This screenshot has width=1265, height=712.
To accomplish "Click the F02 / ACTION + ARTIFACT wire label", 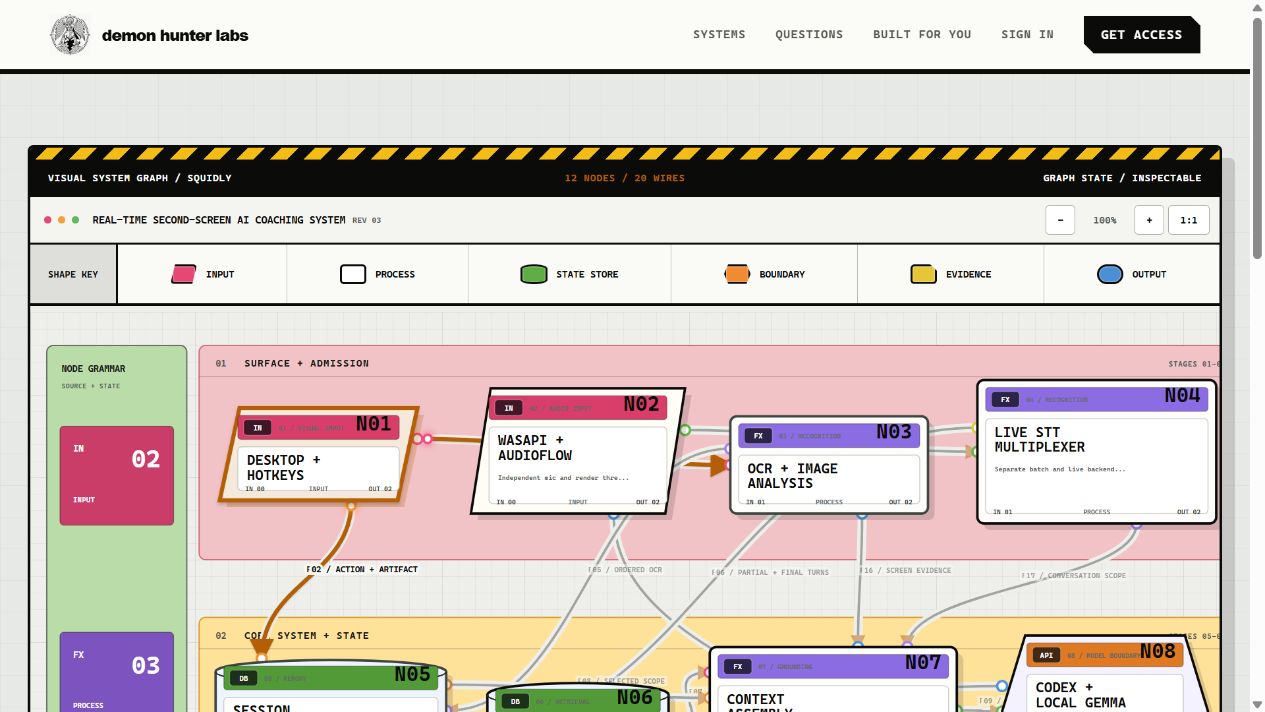I will point(362,569).
